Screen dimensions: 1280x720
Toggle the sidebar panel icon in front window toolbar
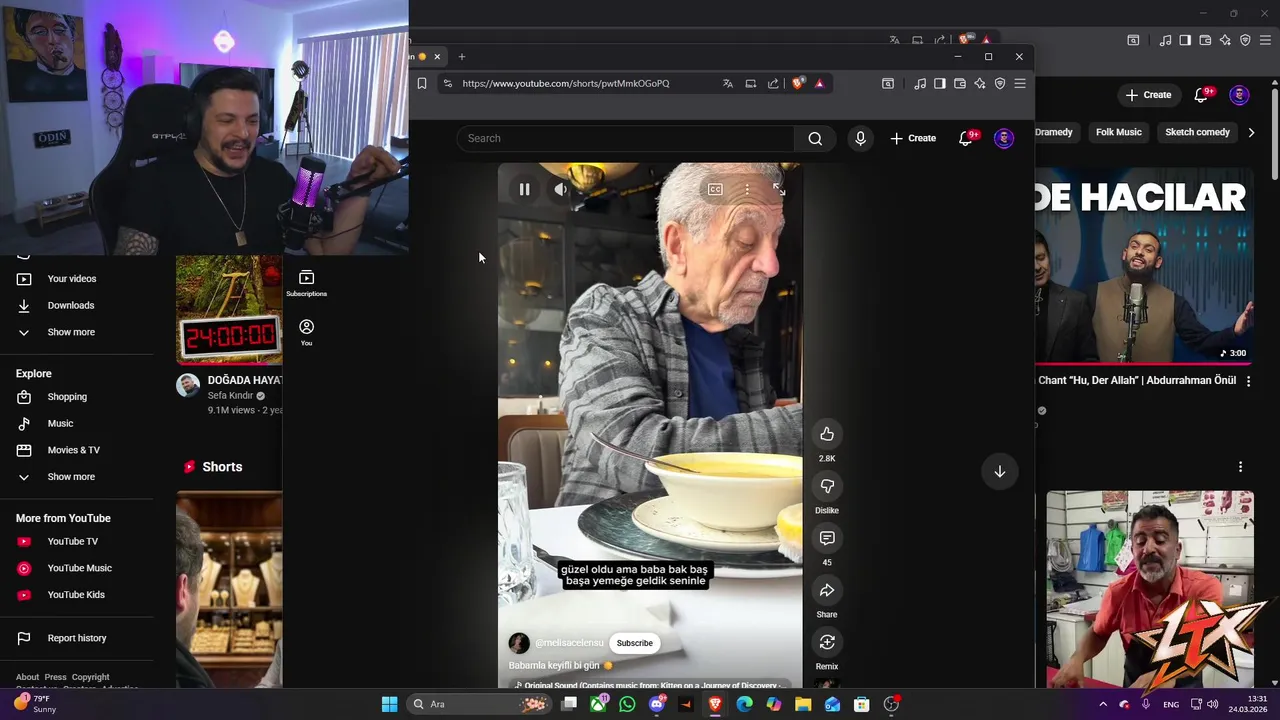940,84
